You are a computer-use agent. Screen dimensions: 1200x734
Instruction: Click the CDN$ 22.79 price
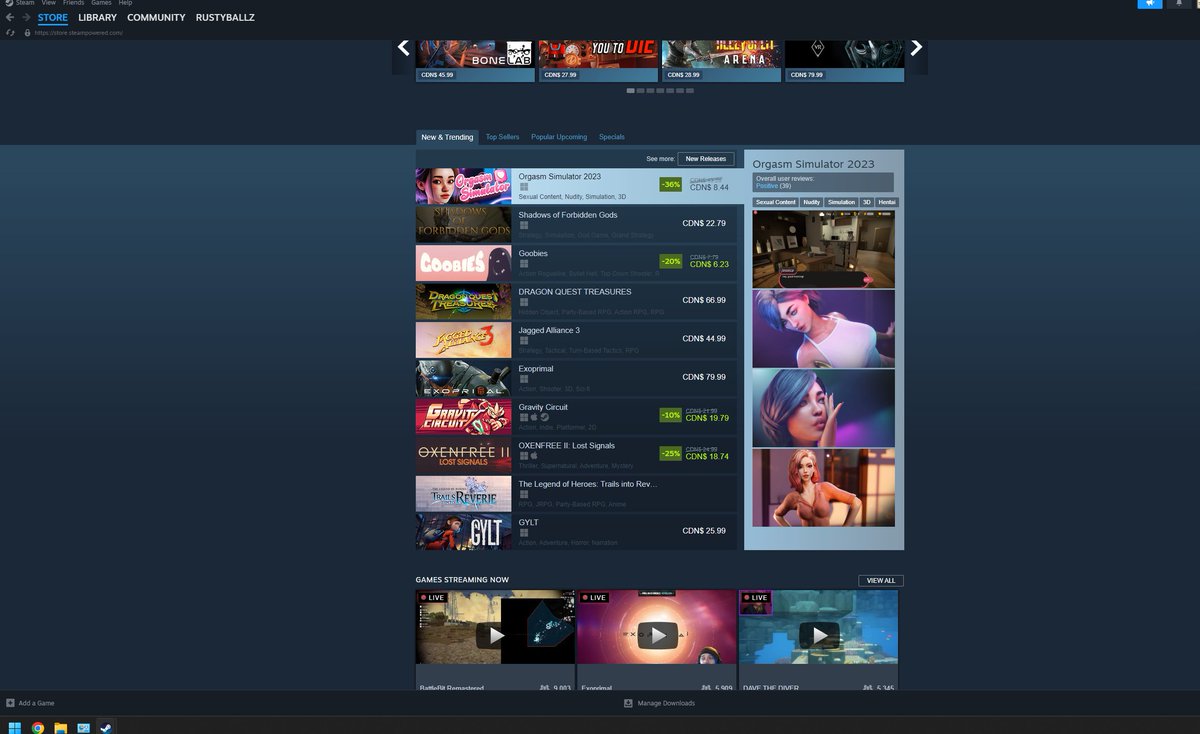(x=704, y=223)
